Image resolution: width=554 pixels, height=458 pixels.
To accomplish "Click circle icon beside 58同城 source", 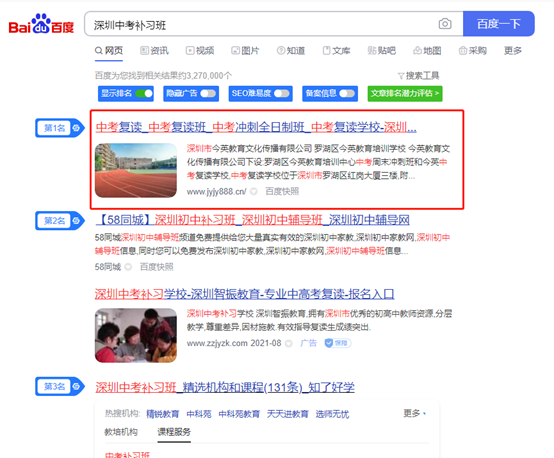I will pos(128,267).
